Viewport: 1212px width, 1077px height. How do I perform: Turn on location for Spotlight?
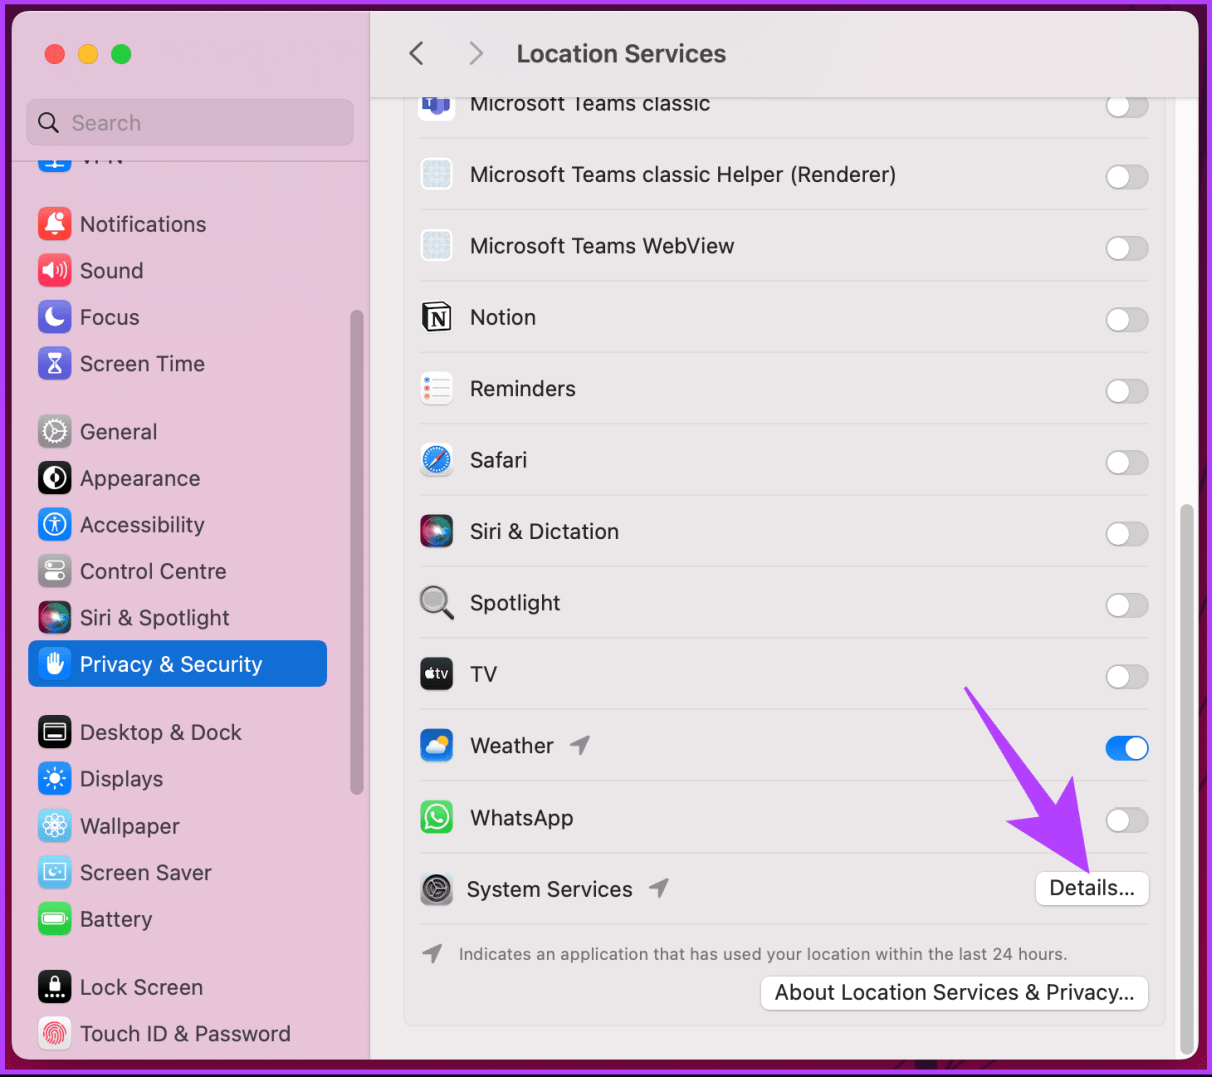(1127, 605)
